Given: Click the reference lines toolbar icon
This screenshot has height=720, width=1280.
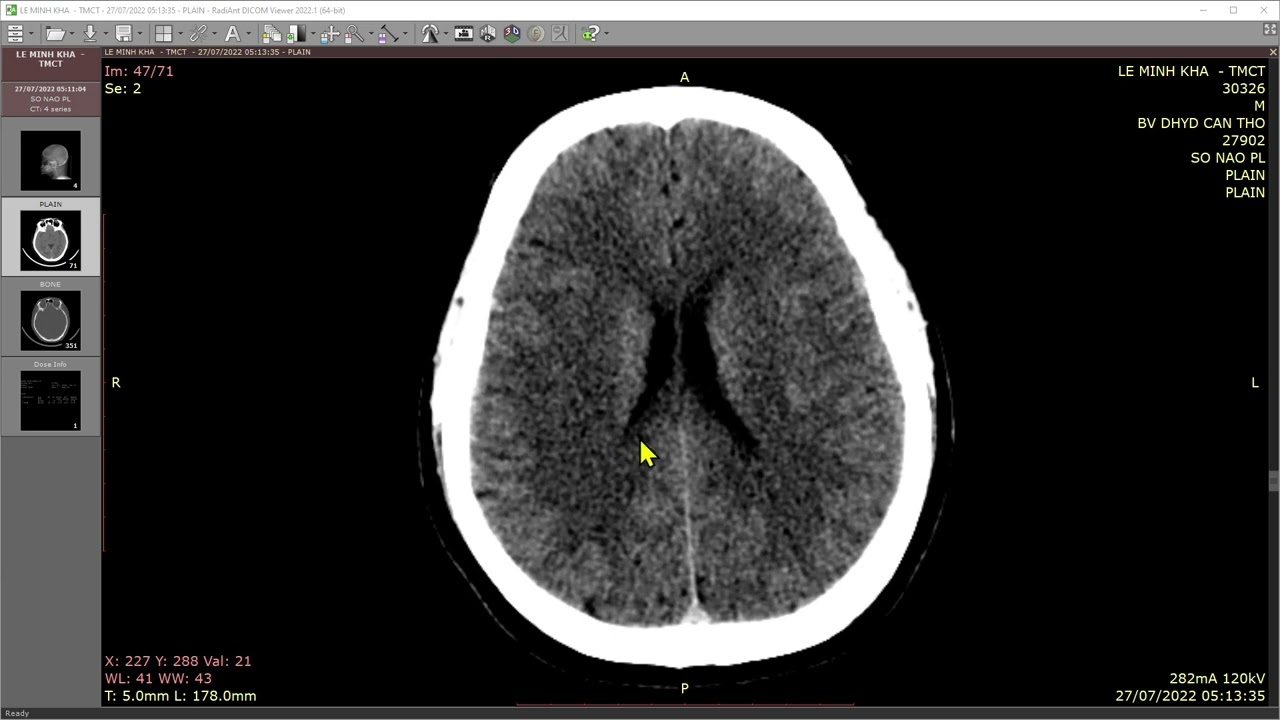Looking at the screenshot, I should click(x=430, y=33).
